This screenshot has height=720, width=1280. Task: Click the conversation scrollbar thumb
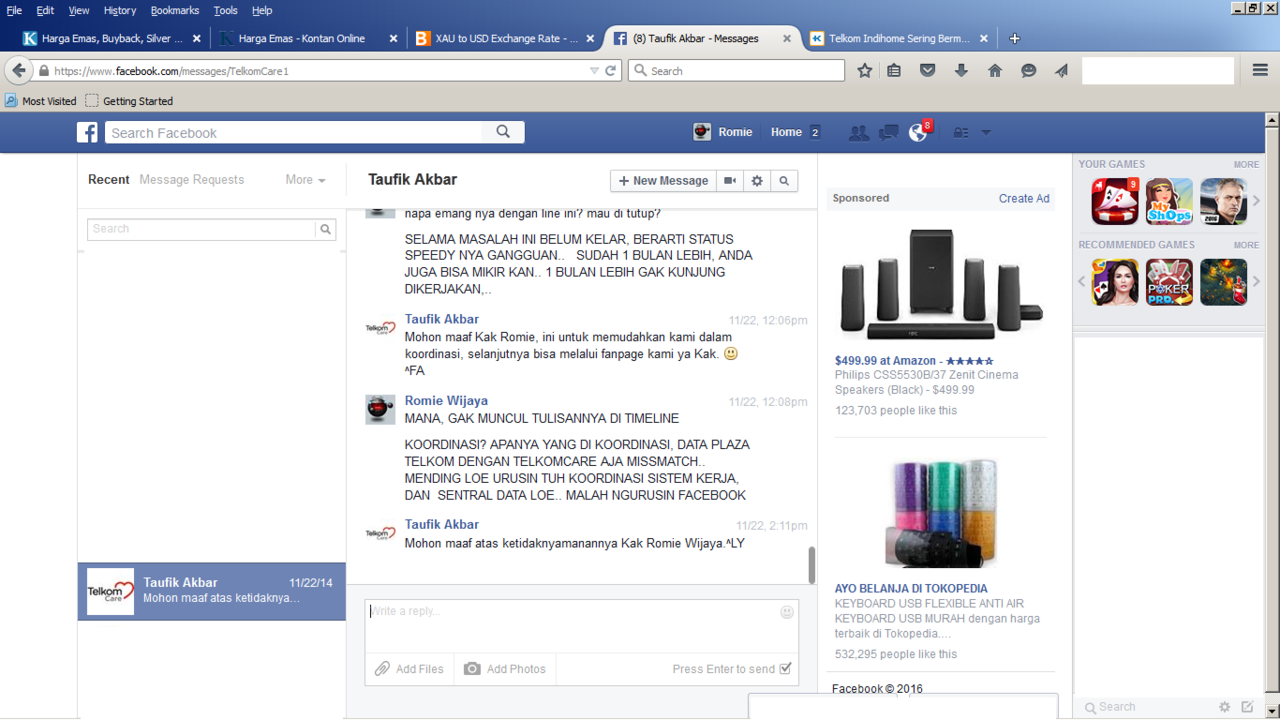(x=811, y=565)
